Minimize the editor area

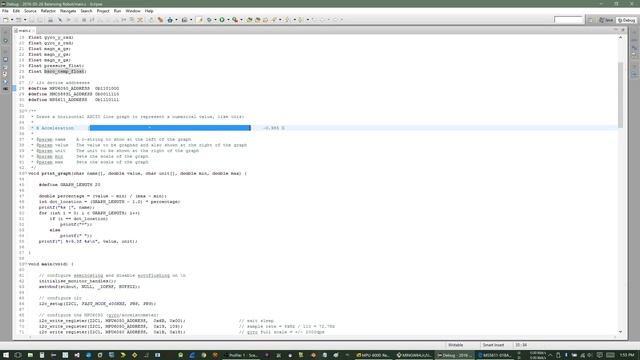point(616,30)
